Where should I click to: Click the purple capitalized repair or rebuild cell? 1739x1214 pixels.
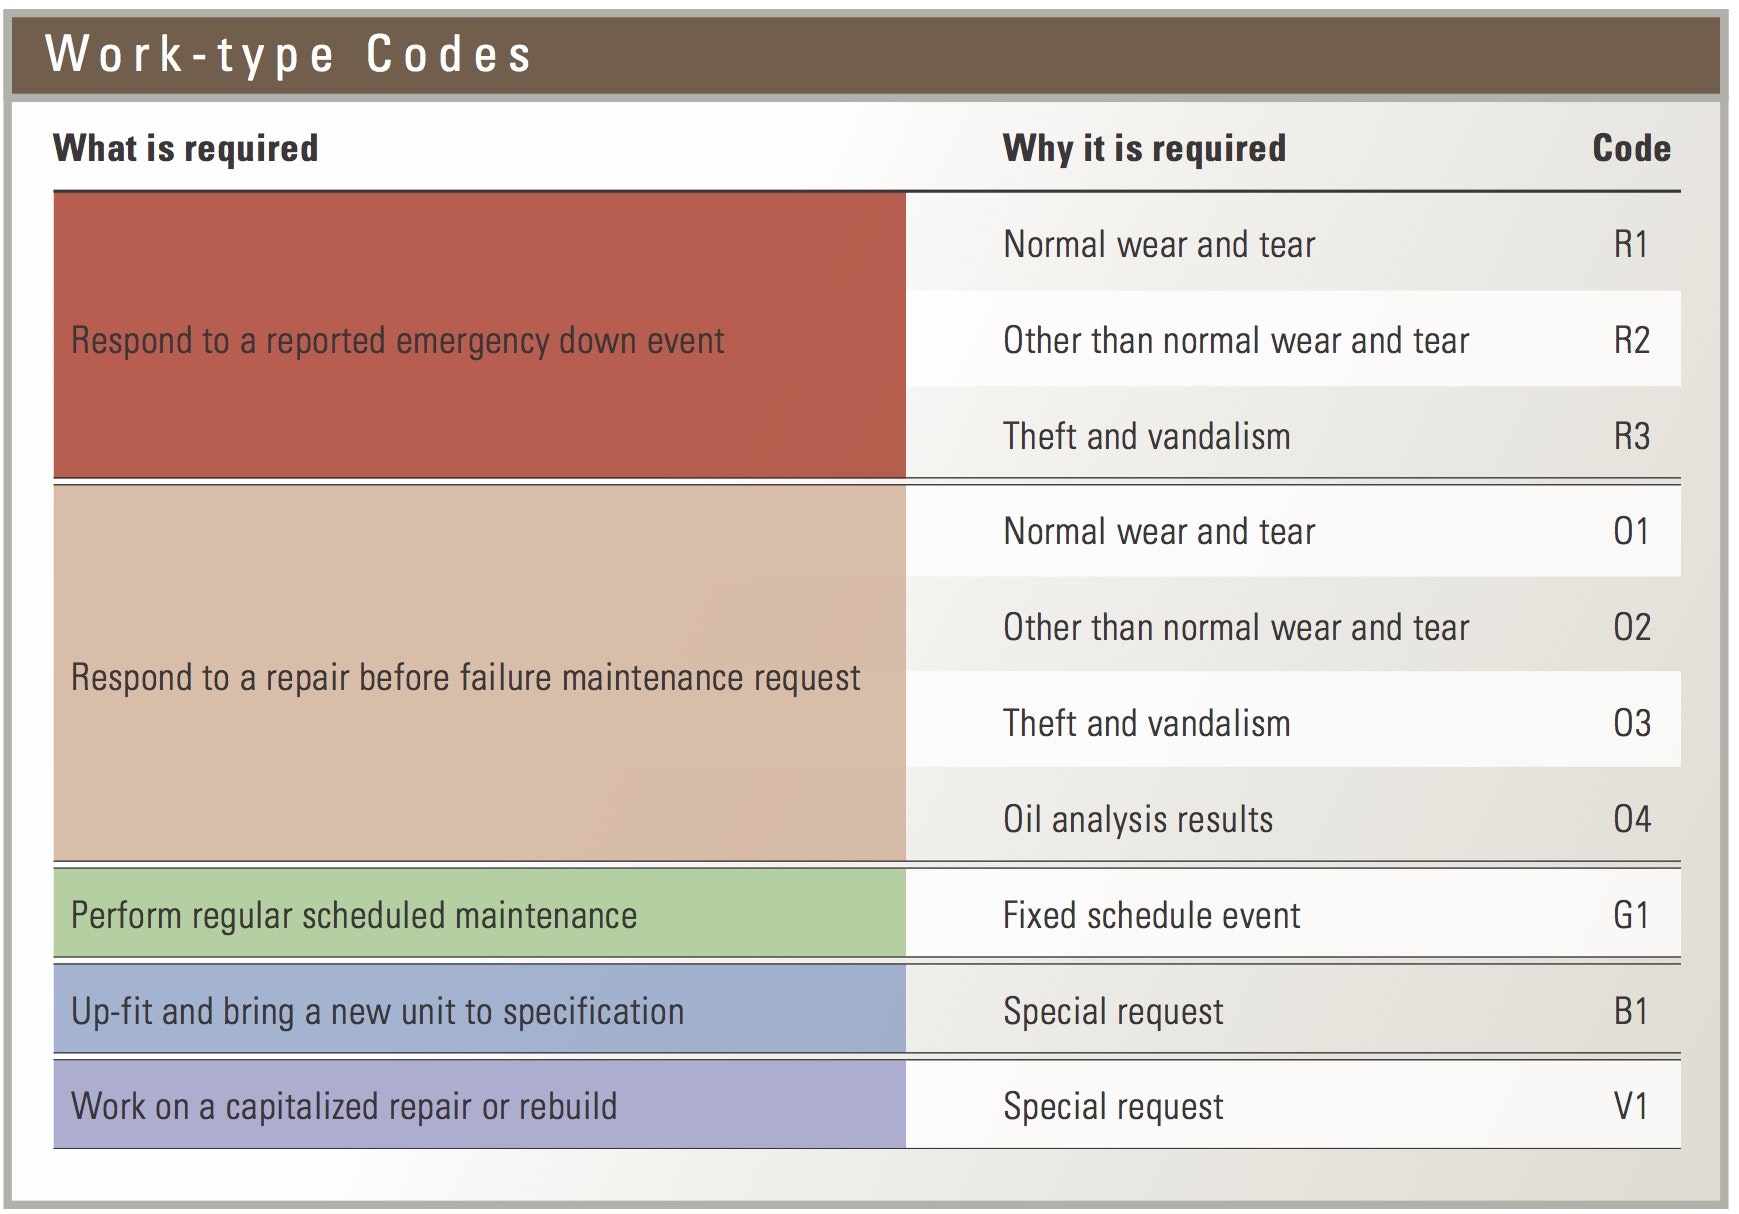click(344, 1107)
